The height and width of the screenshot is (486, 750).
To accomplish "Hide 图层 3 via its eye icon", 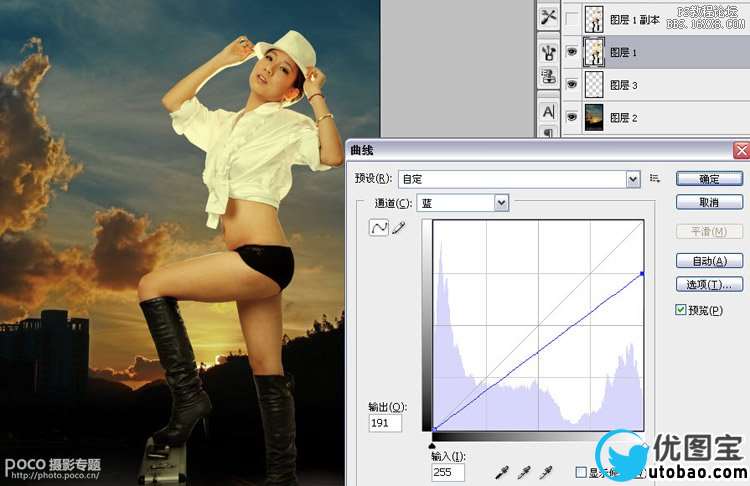I will [x=572, y=84].
